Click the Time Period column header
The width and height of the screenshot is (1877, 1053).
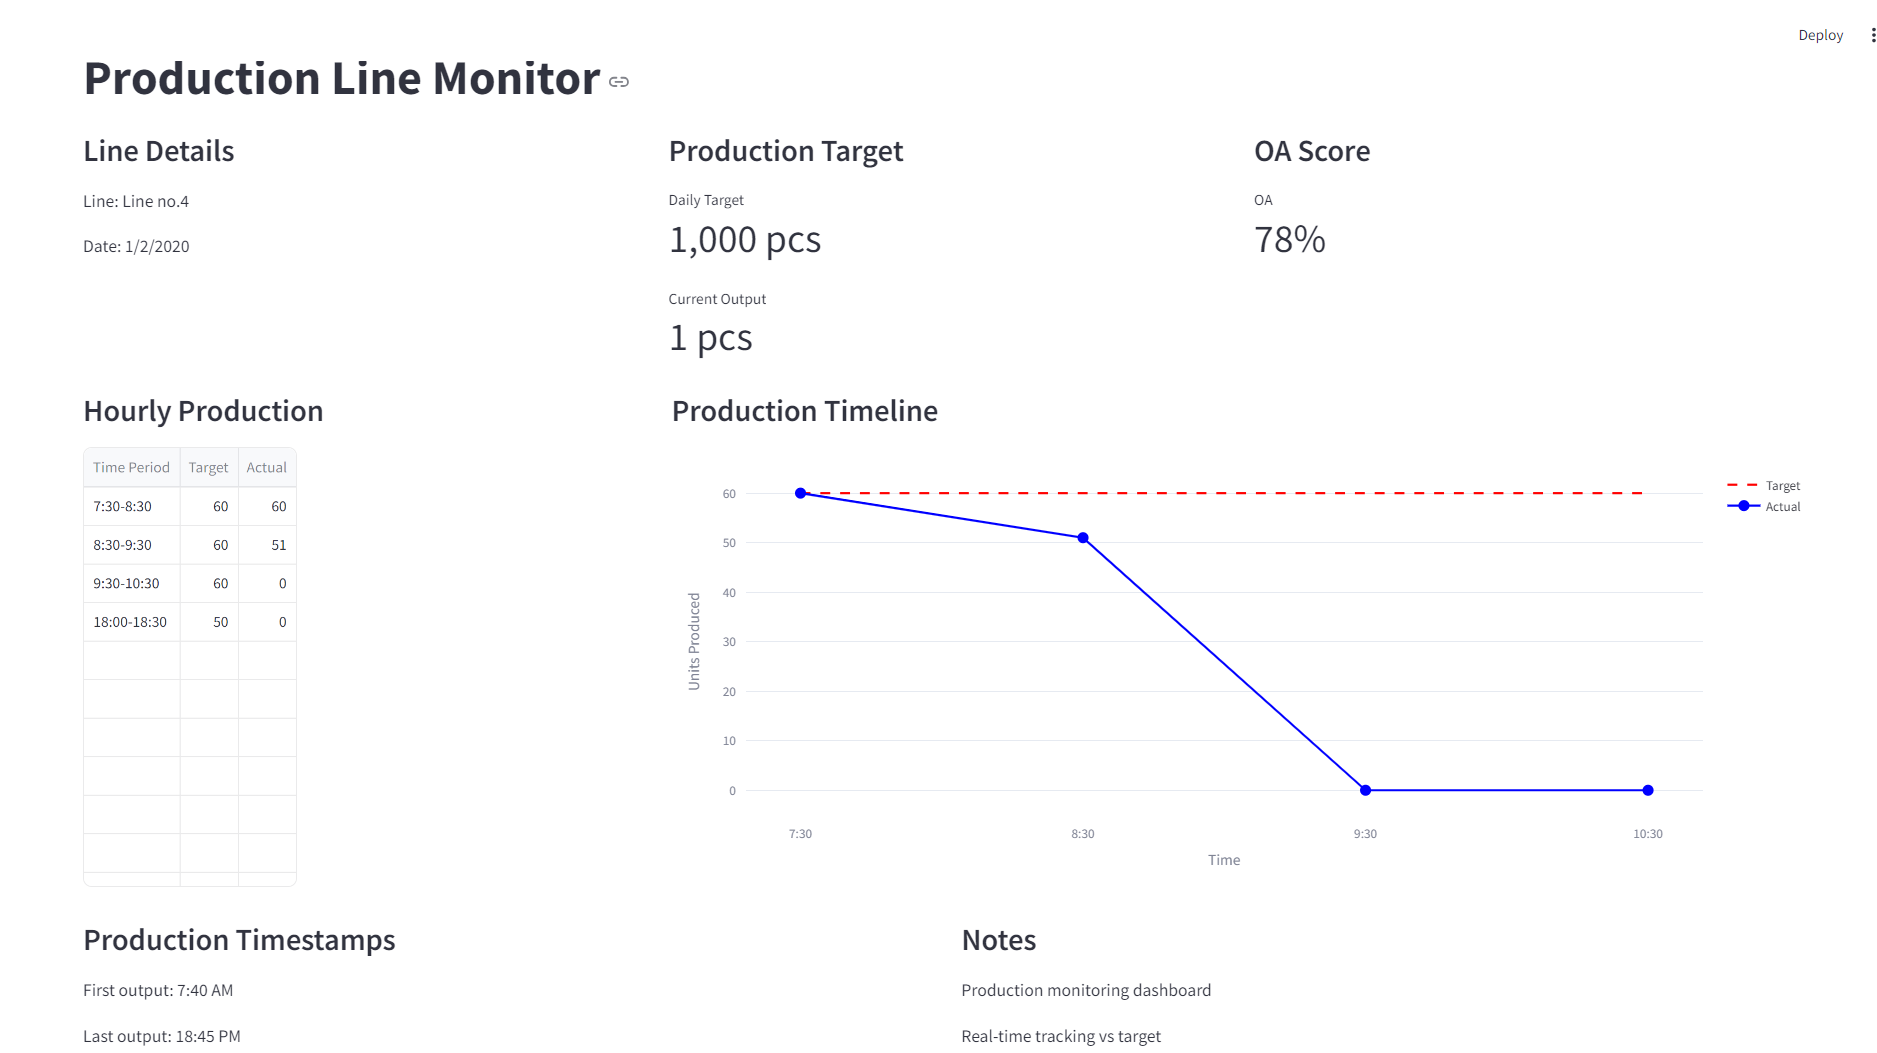point(131,467)
